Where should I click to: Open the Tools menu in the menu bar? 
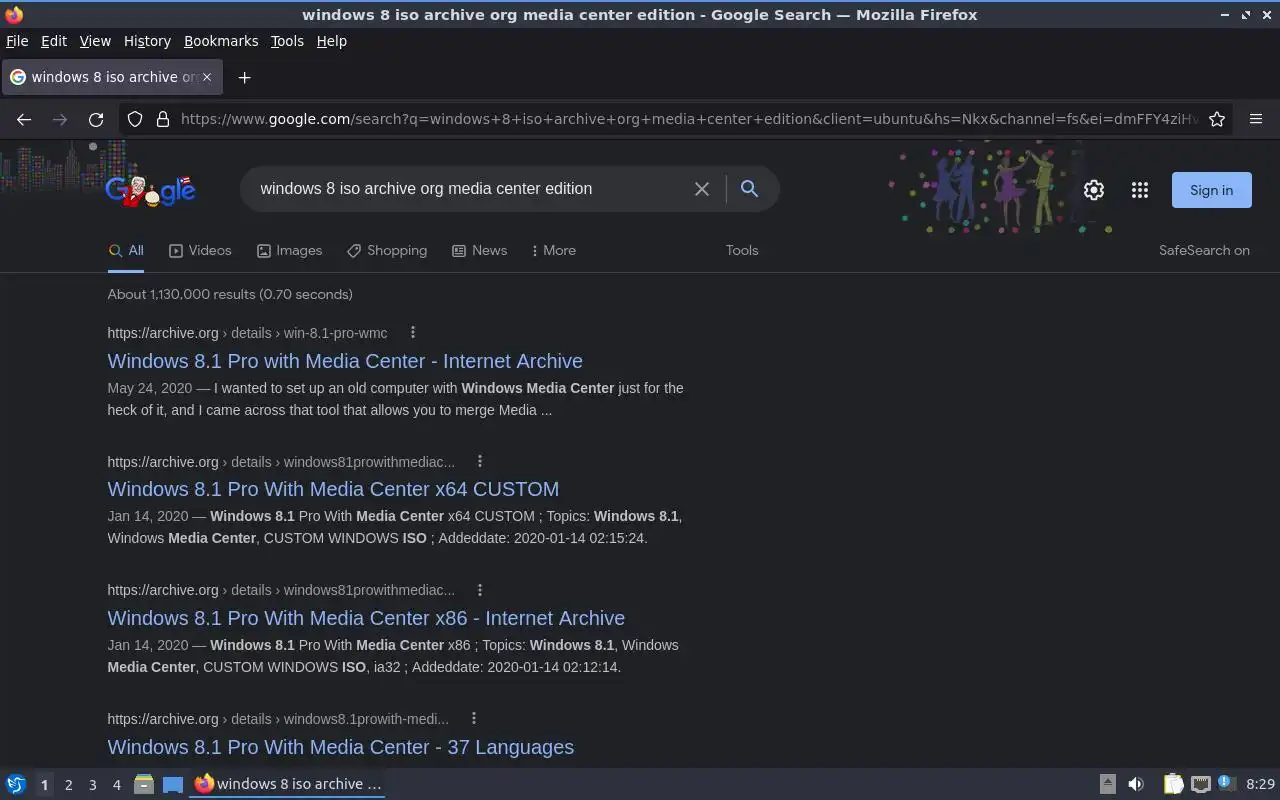point(287,41)
